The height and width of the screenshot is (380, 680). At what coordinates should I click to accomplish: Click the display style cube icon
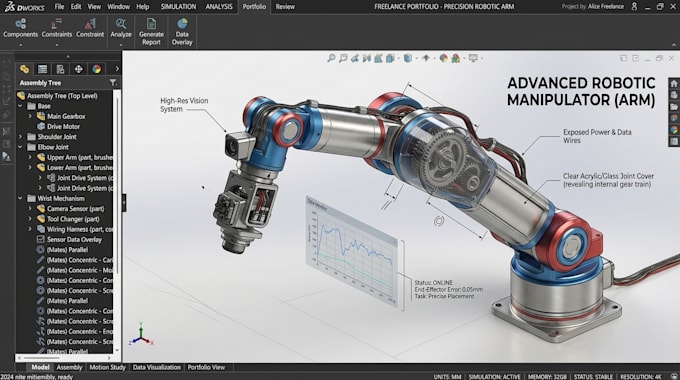point(408,58)
